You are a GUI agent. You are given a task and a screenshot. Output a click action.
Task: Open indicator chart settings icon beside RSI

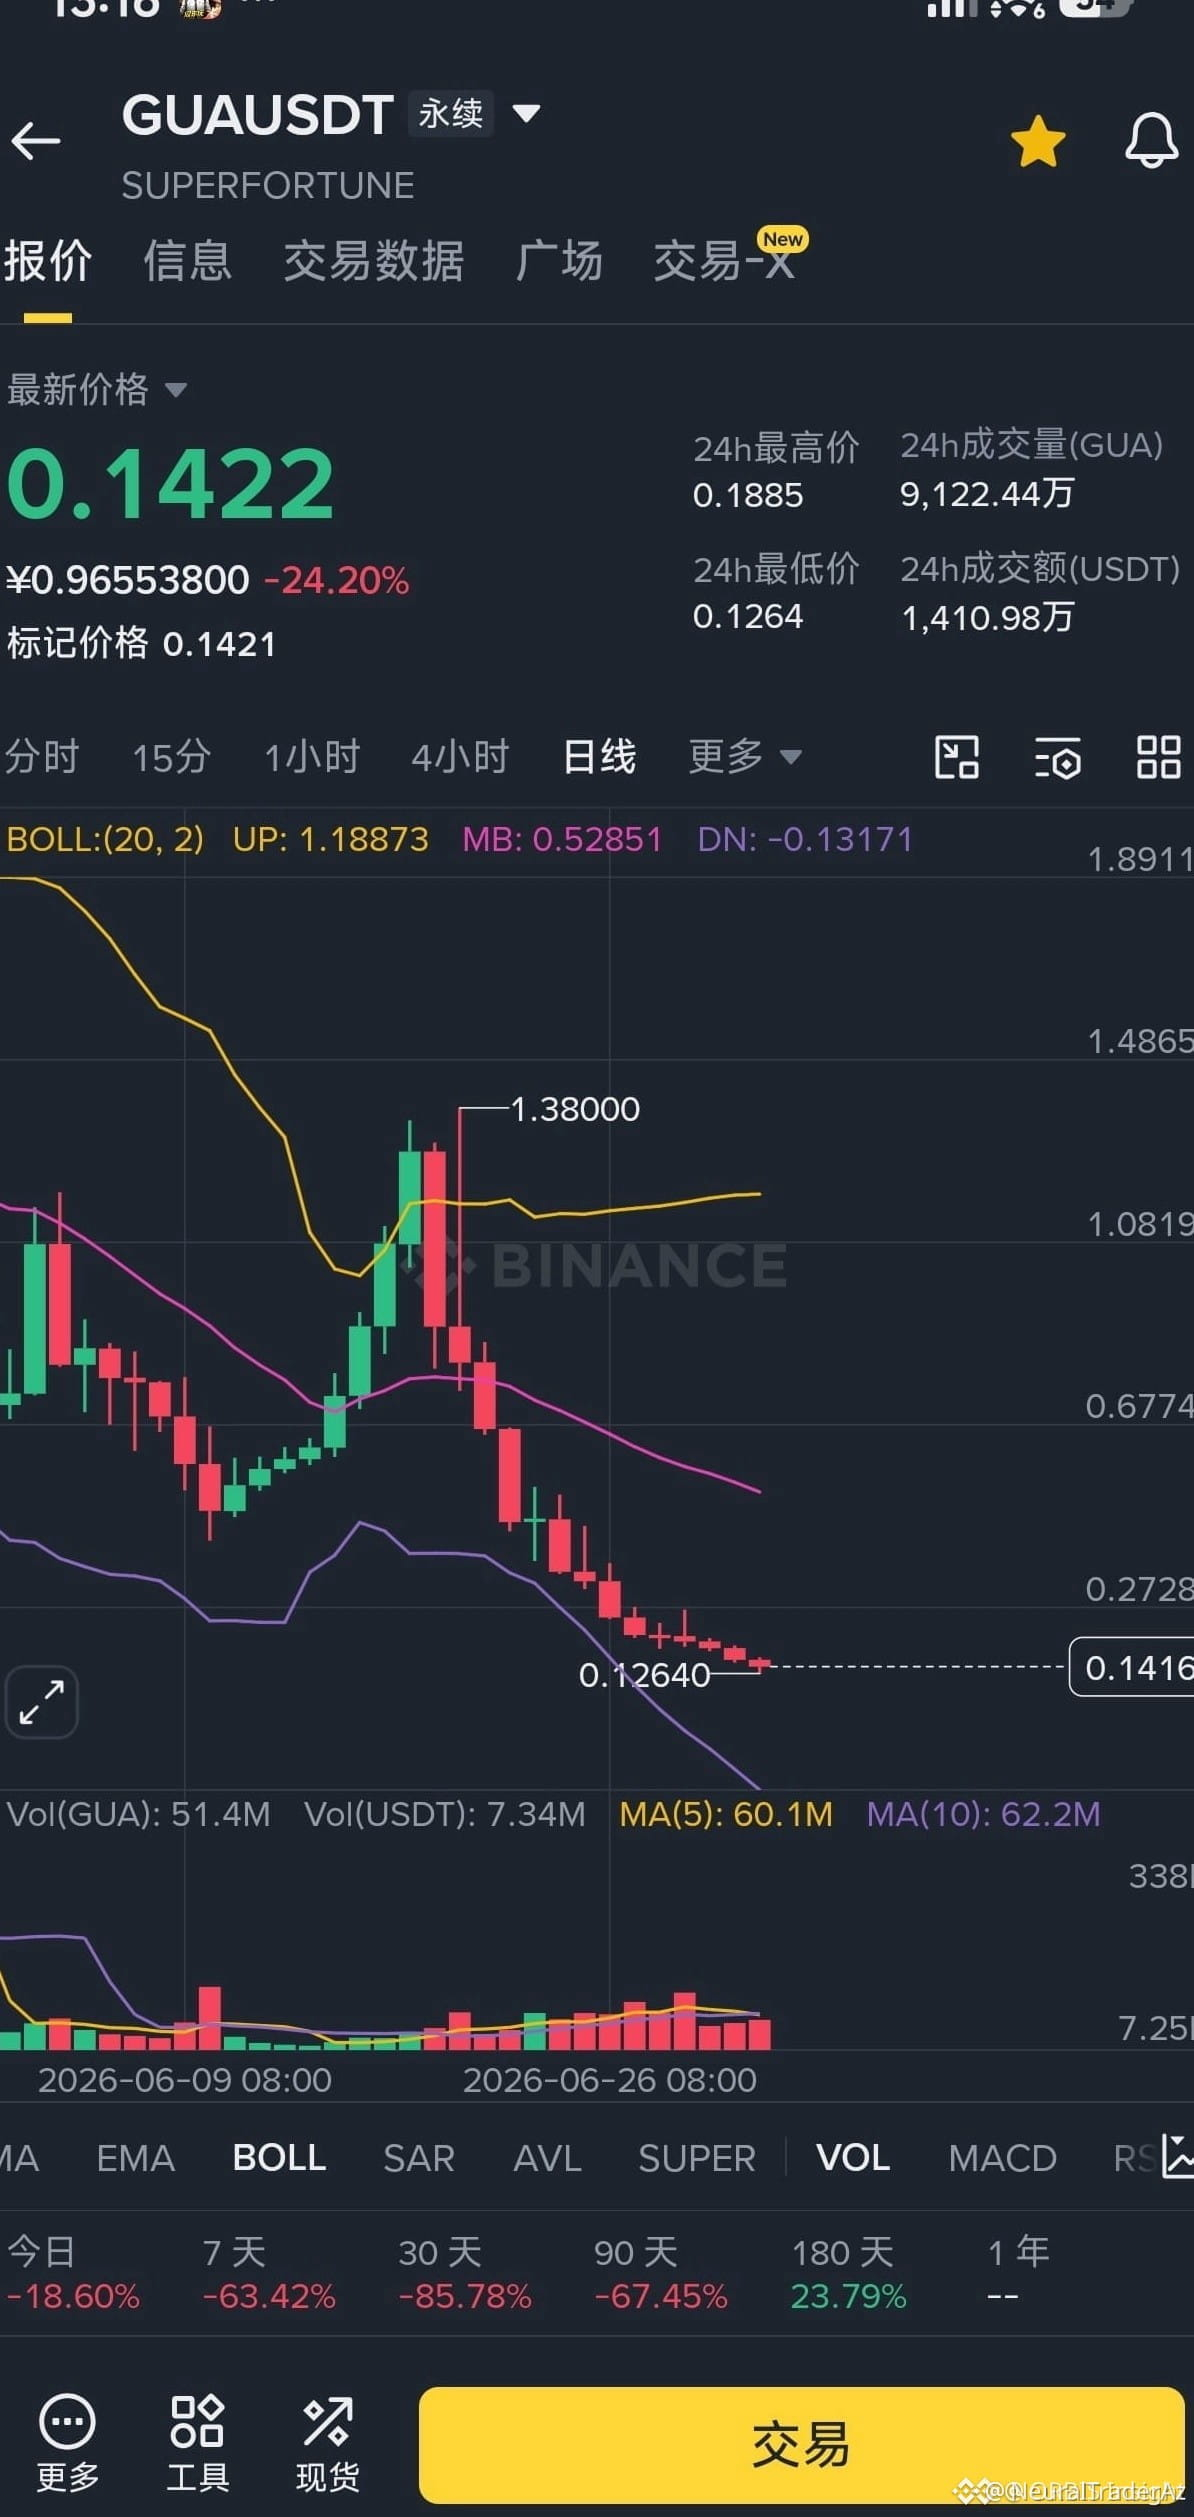[x=1177, y=2157]
